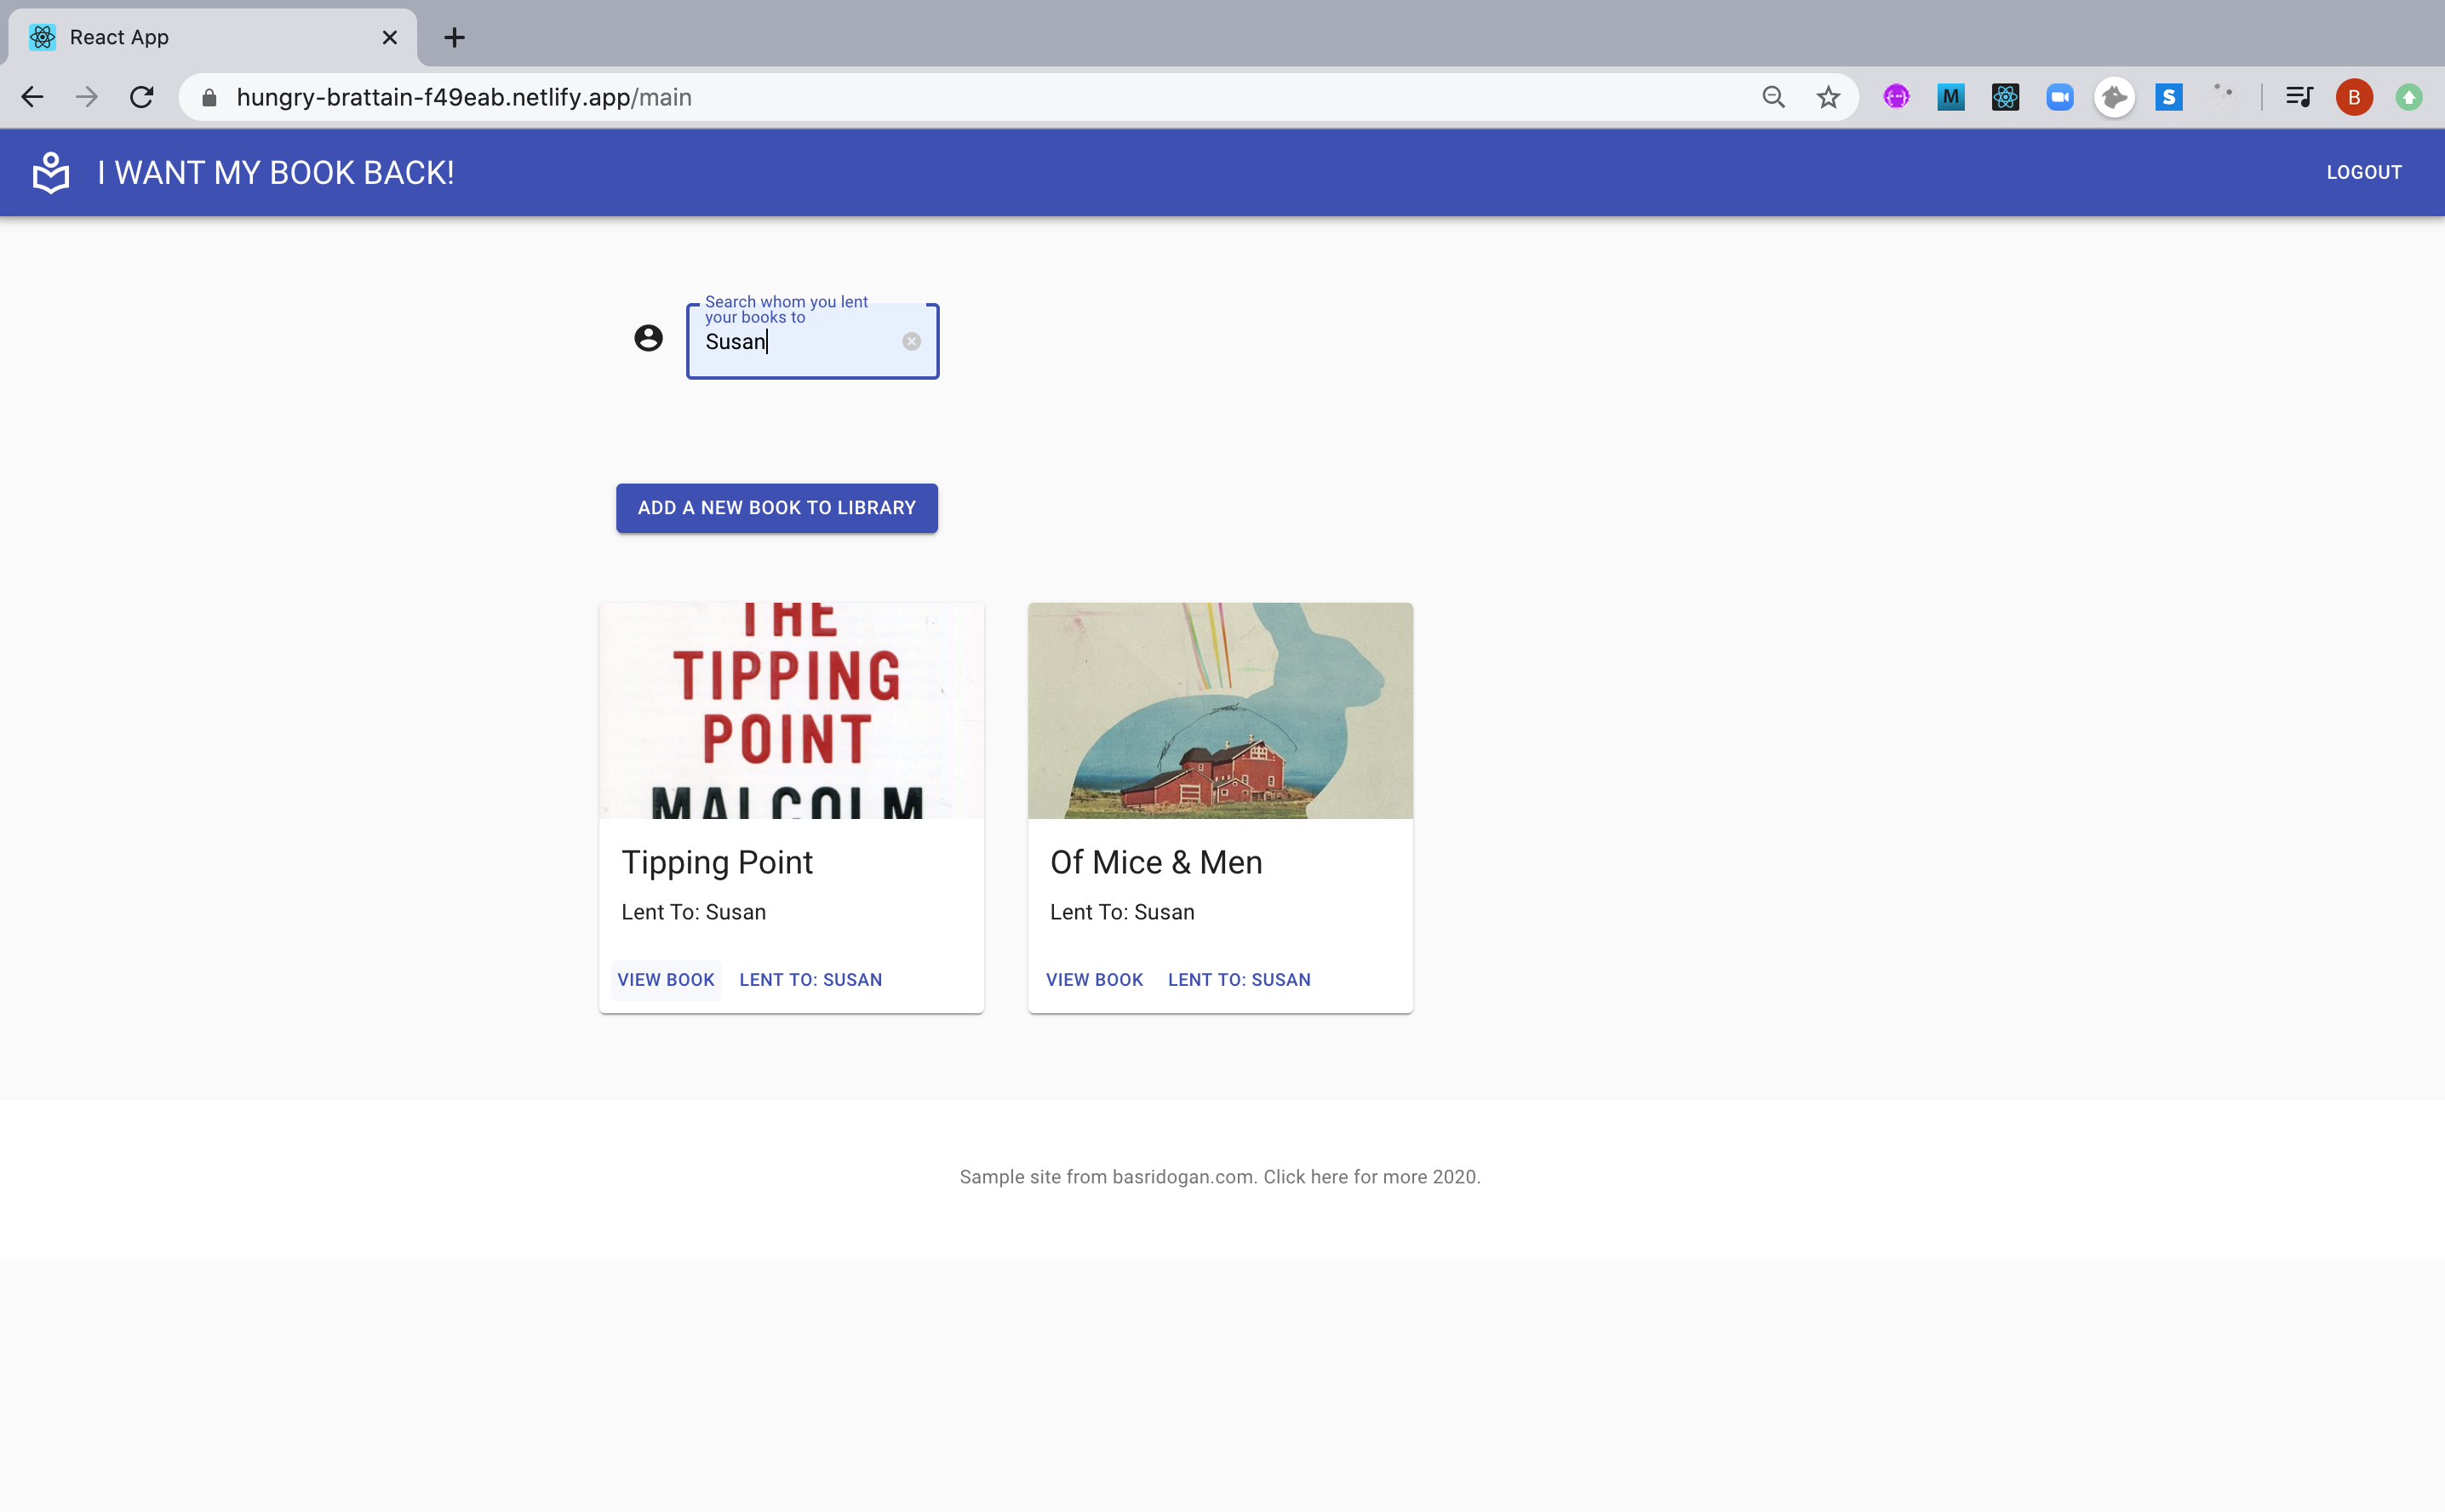
Task: Click ADD A NEW BOOK TO LIBRARY
Action: [776, 508]
